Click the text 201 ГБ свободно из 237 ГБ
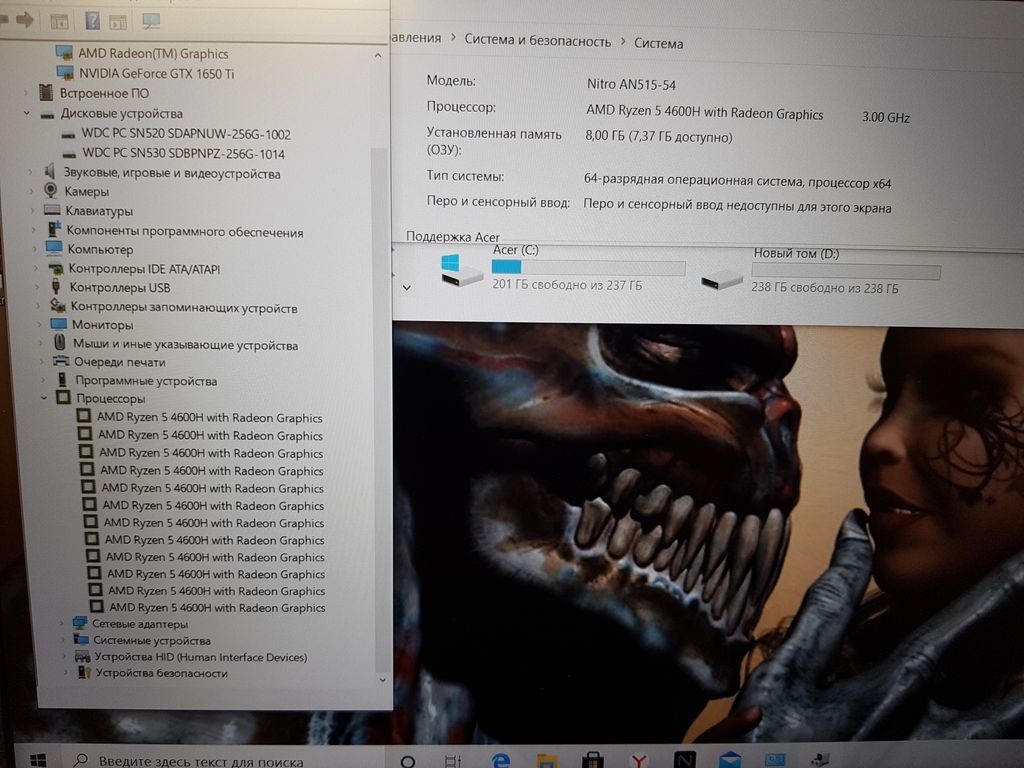1024x768 pixels. pos(567,285)
